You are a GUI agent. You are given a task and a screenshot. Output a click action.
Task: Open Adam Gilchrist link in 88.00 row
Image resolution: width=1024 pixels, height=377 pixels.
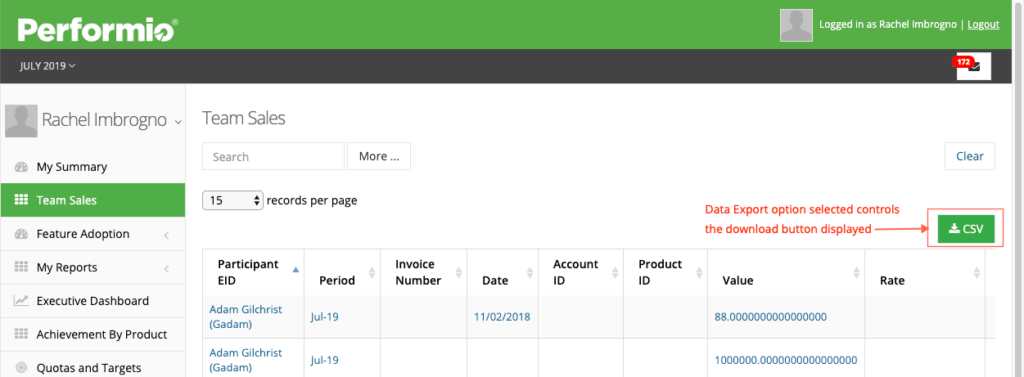coord(246,316)
